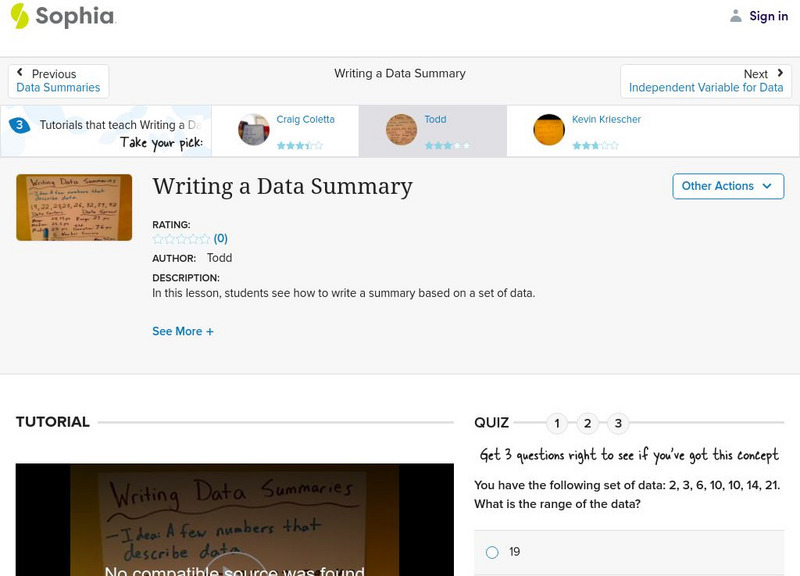The height and width of the screenshot is (576, 800).
Task: Click the Sophia leaf logo
Action: pos(18,16)
